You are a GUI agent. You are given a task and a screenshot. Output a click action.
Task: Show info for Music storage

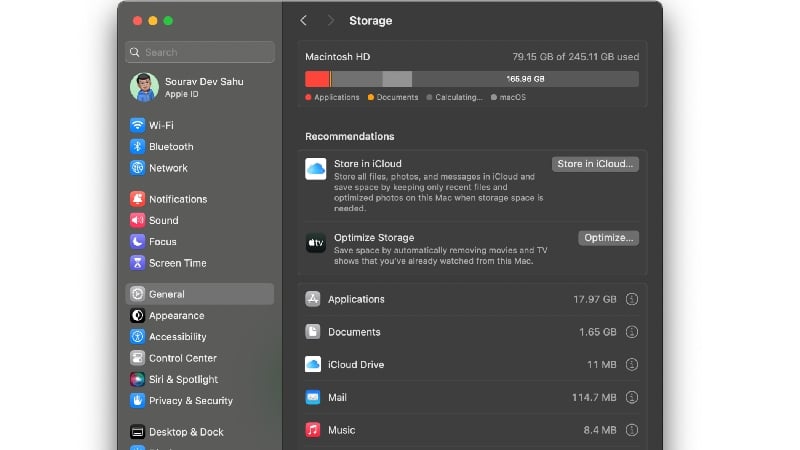point(632,430)
